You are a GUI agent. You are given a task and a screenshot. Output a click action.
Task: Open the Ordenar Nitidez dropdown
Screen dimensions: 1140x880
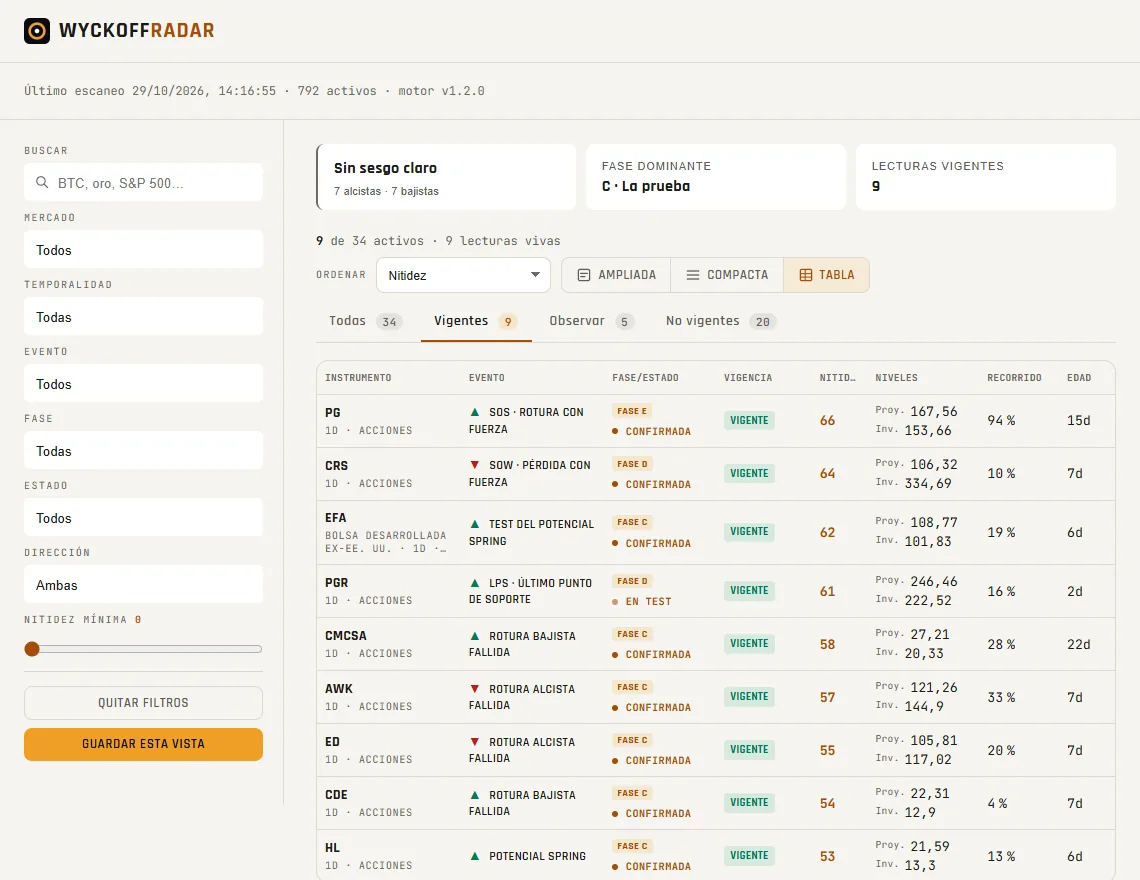coord(463,276)
